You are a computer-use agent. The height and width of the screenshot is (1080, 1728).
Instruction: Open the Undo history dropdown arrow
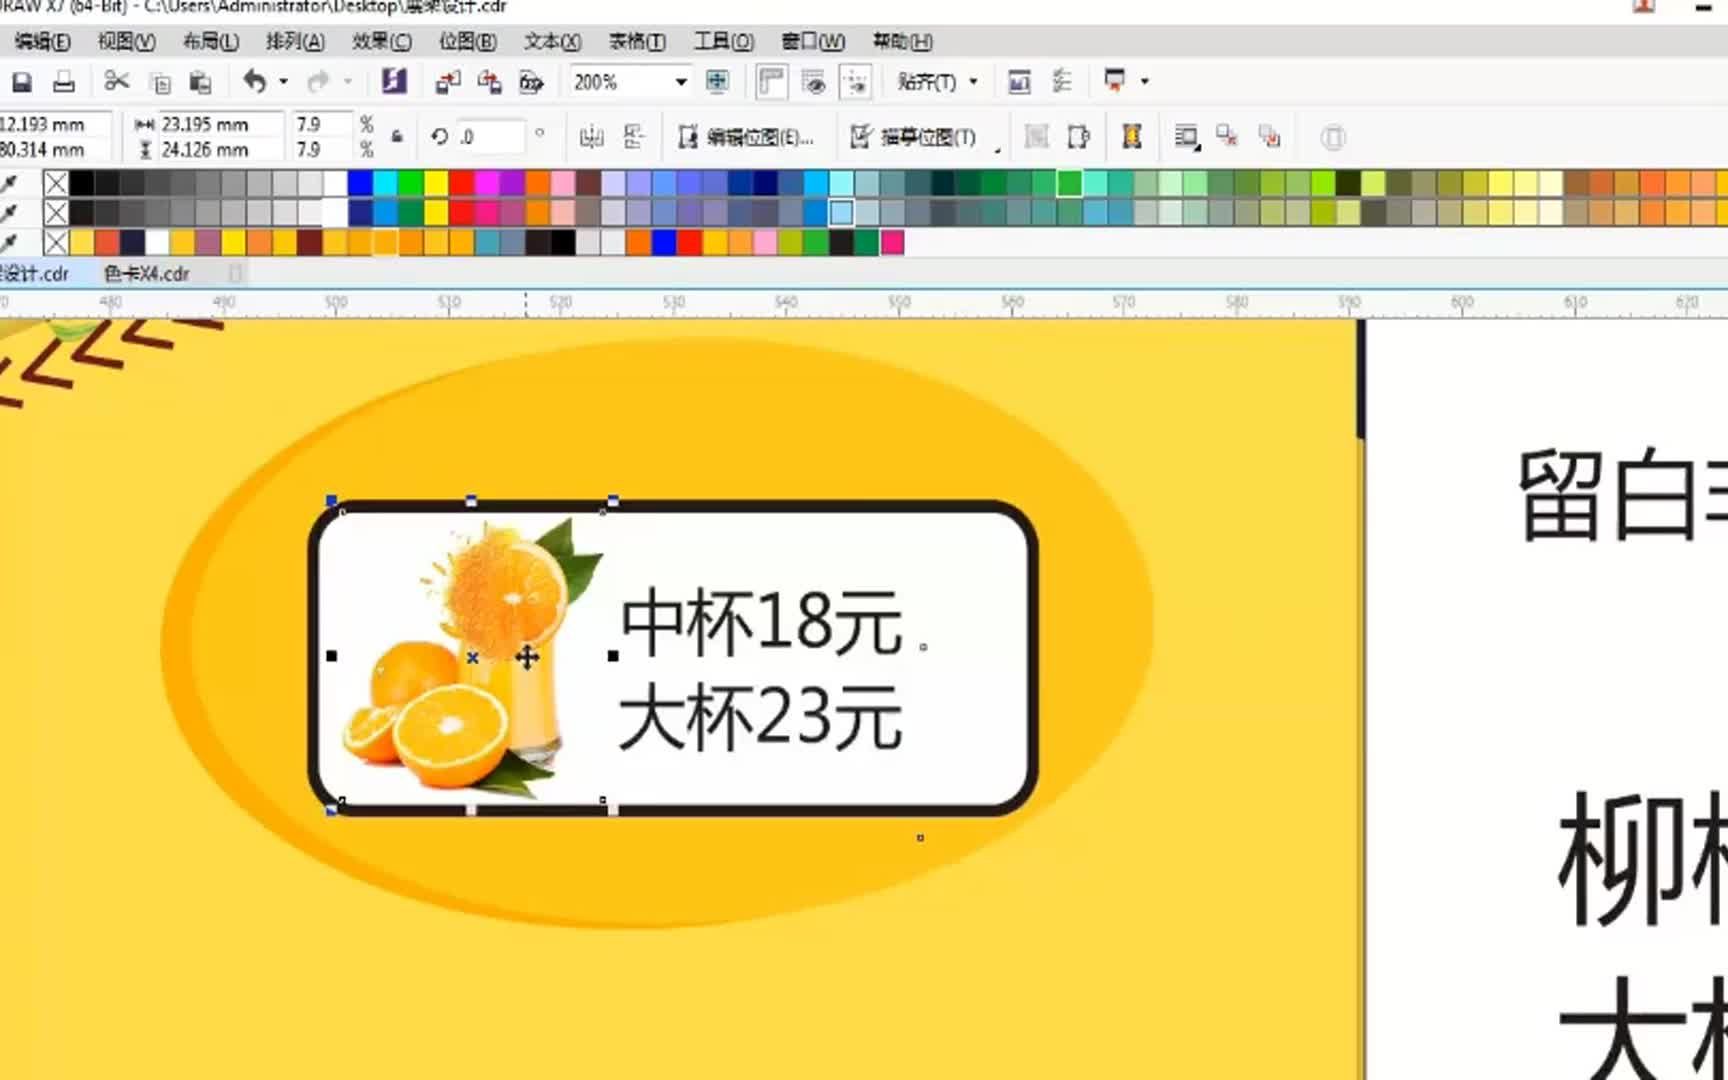(x=284, y=82)
